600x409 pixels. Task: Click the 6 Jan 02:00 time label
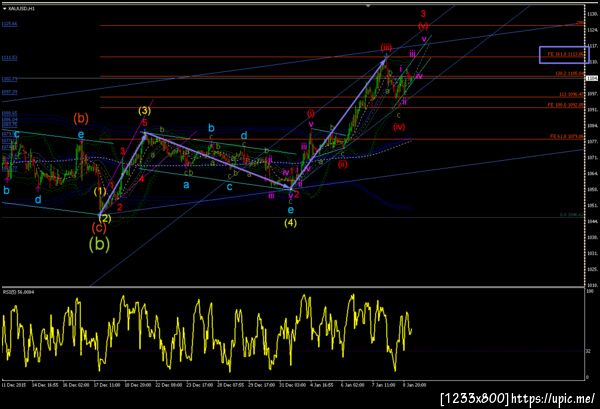353,385
